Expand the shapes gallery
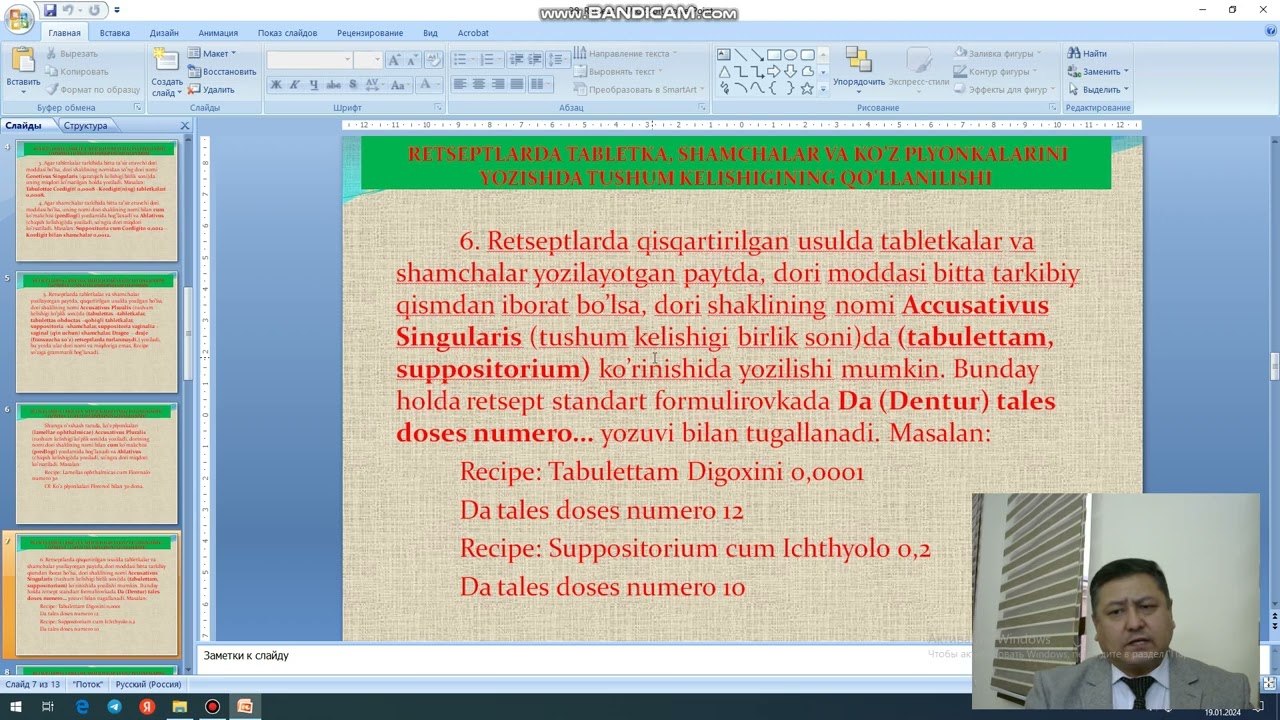1280x720 pixels. point(823,89)
